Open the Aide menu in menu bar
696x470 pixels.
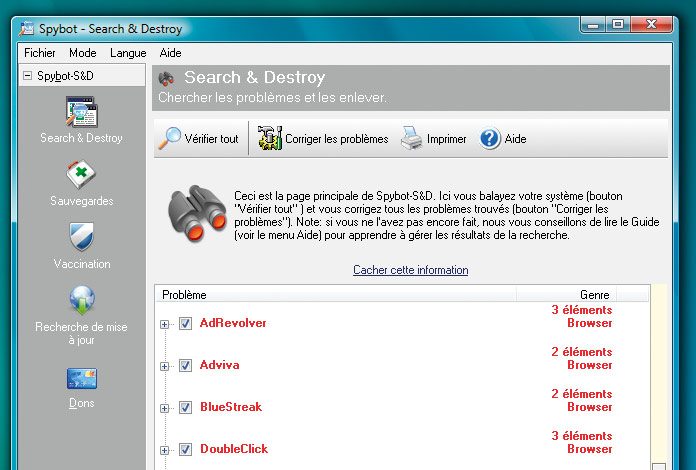[x=170, y=53]
